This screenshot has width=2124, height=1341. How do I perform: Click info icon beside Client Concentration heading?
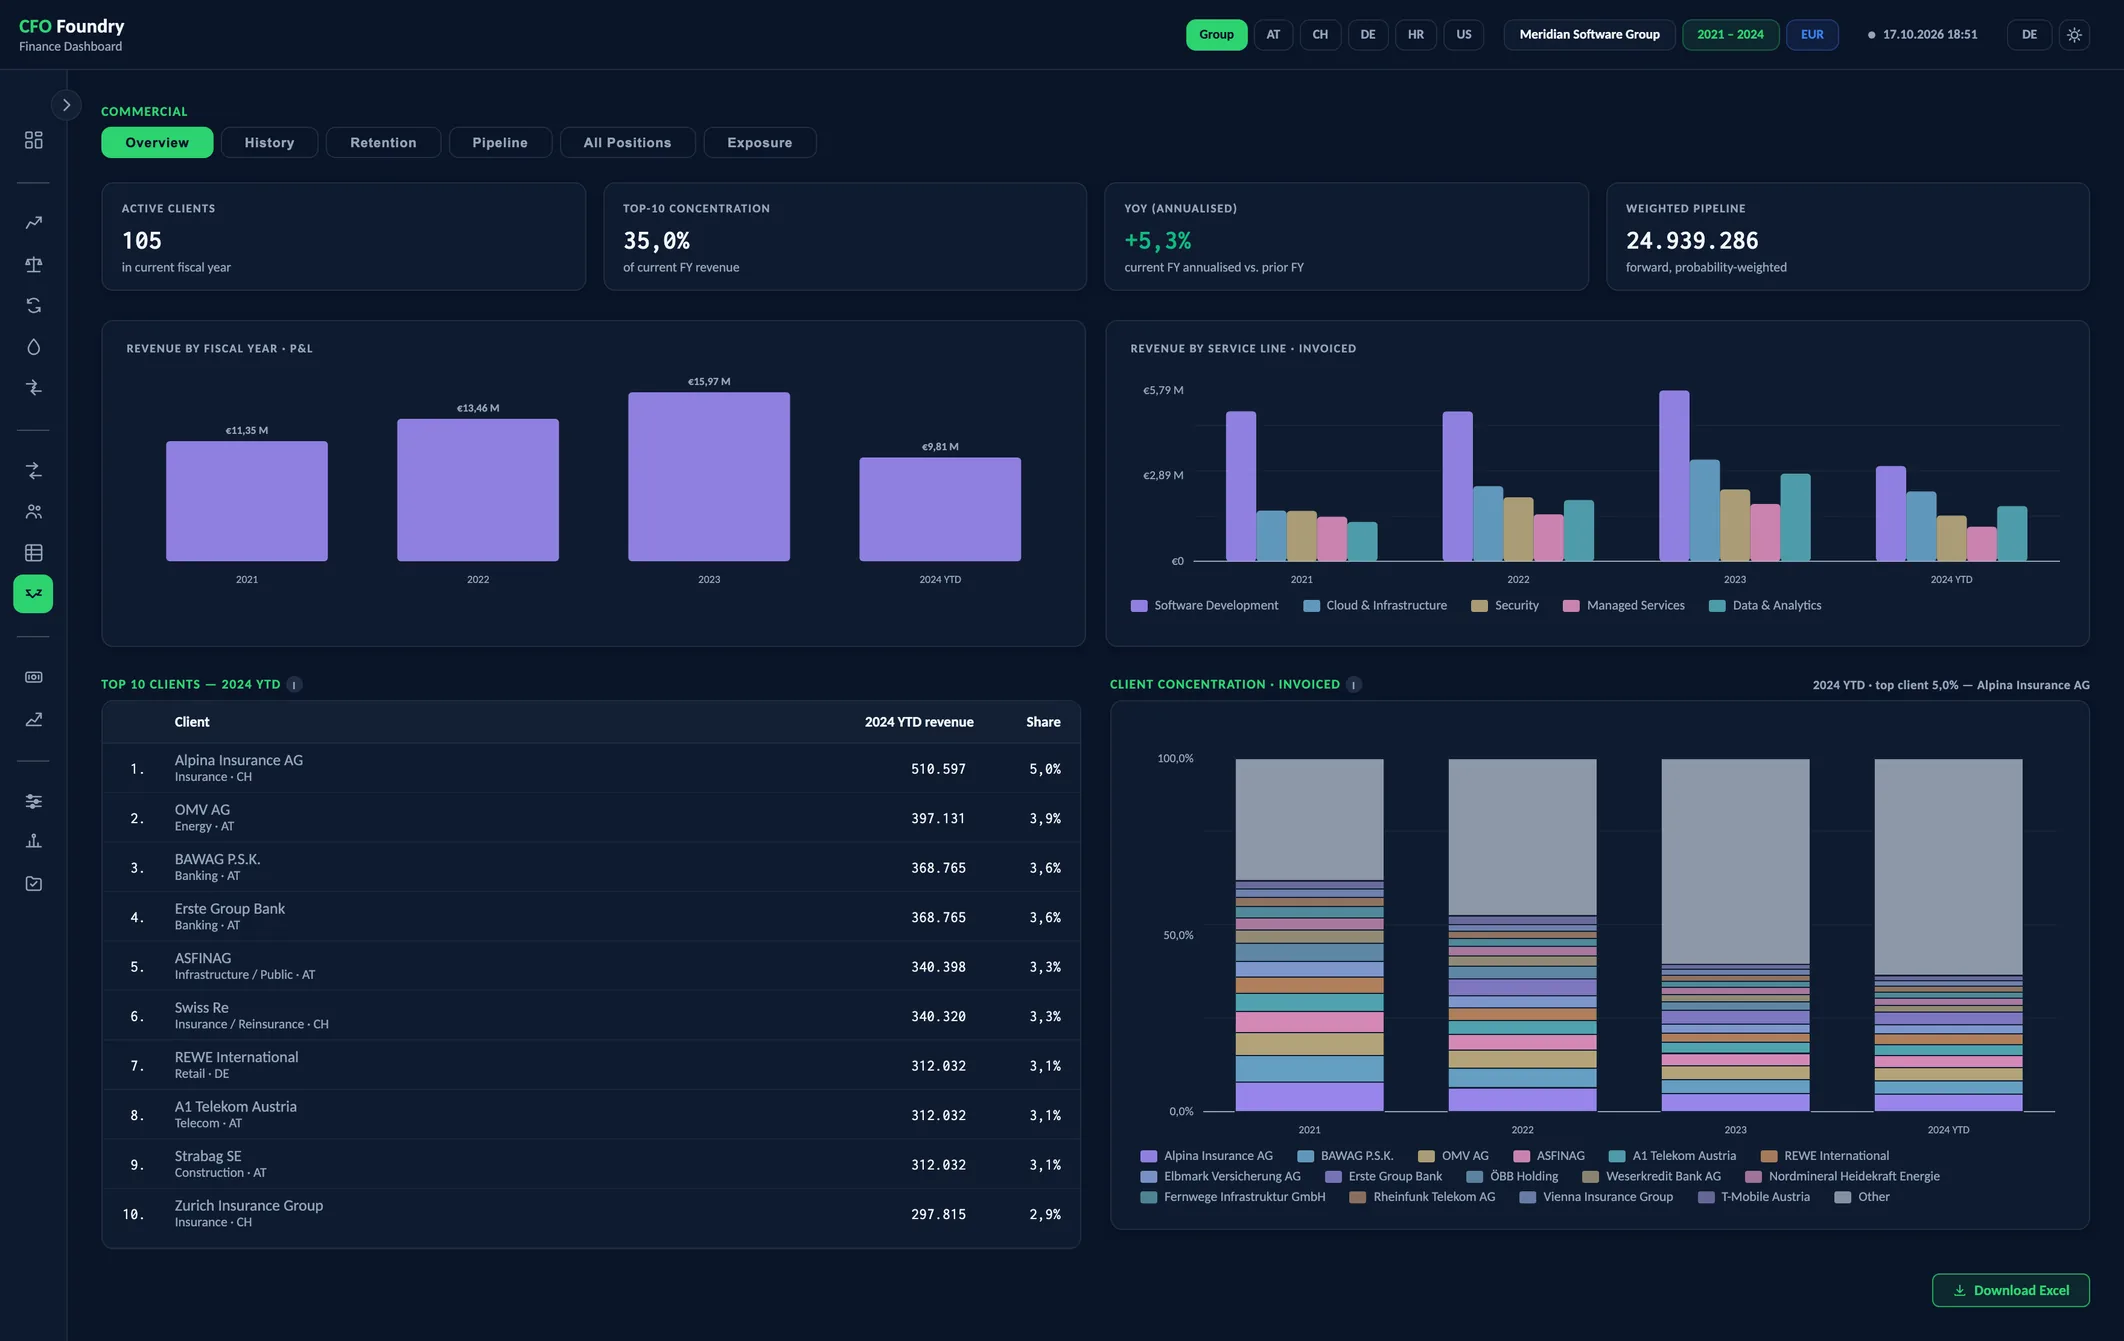click(1353, 684)
